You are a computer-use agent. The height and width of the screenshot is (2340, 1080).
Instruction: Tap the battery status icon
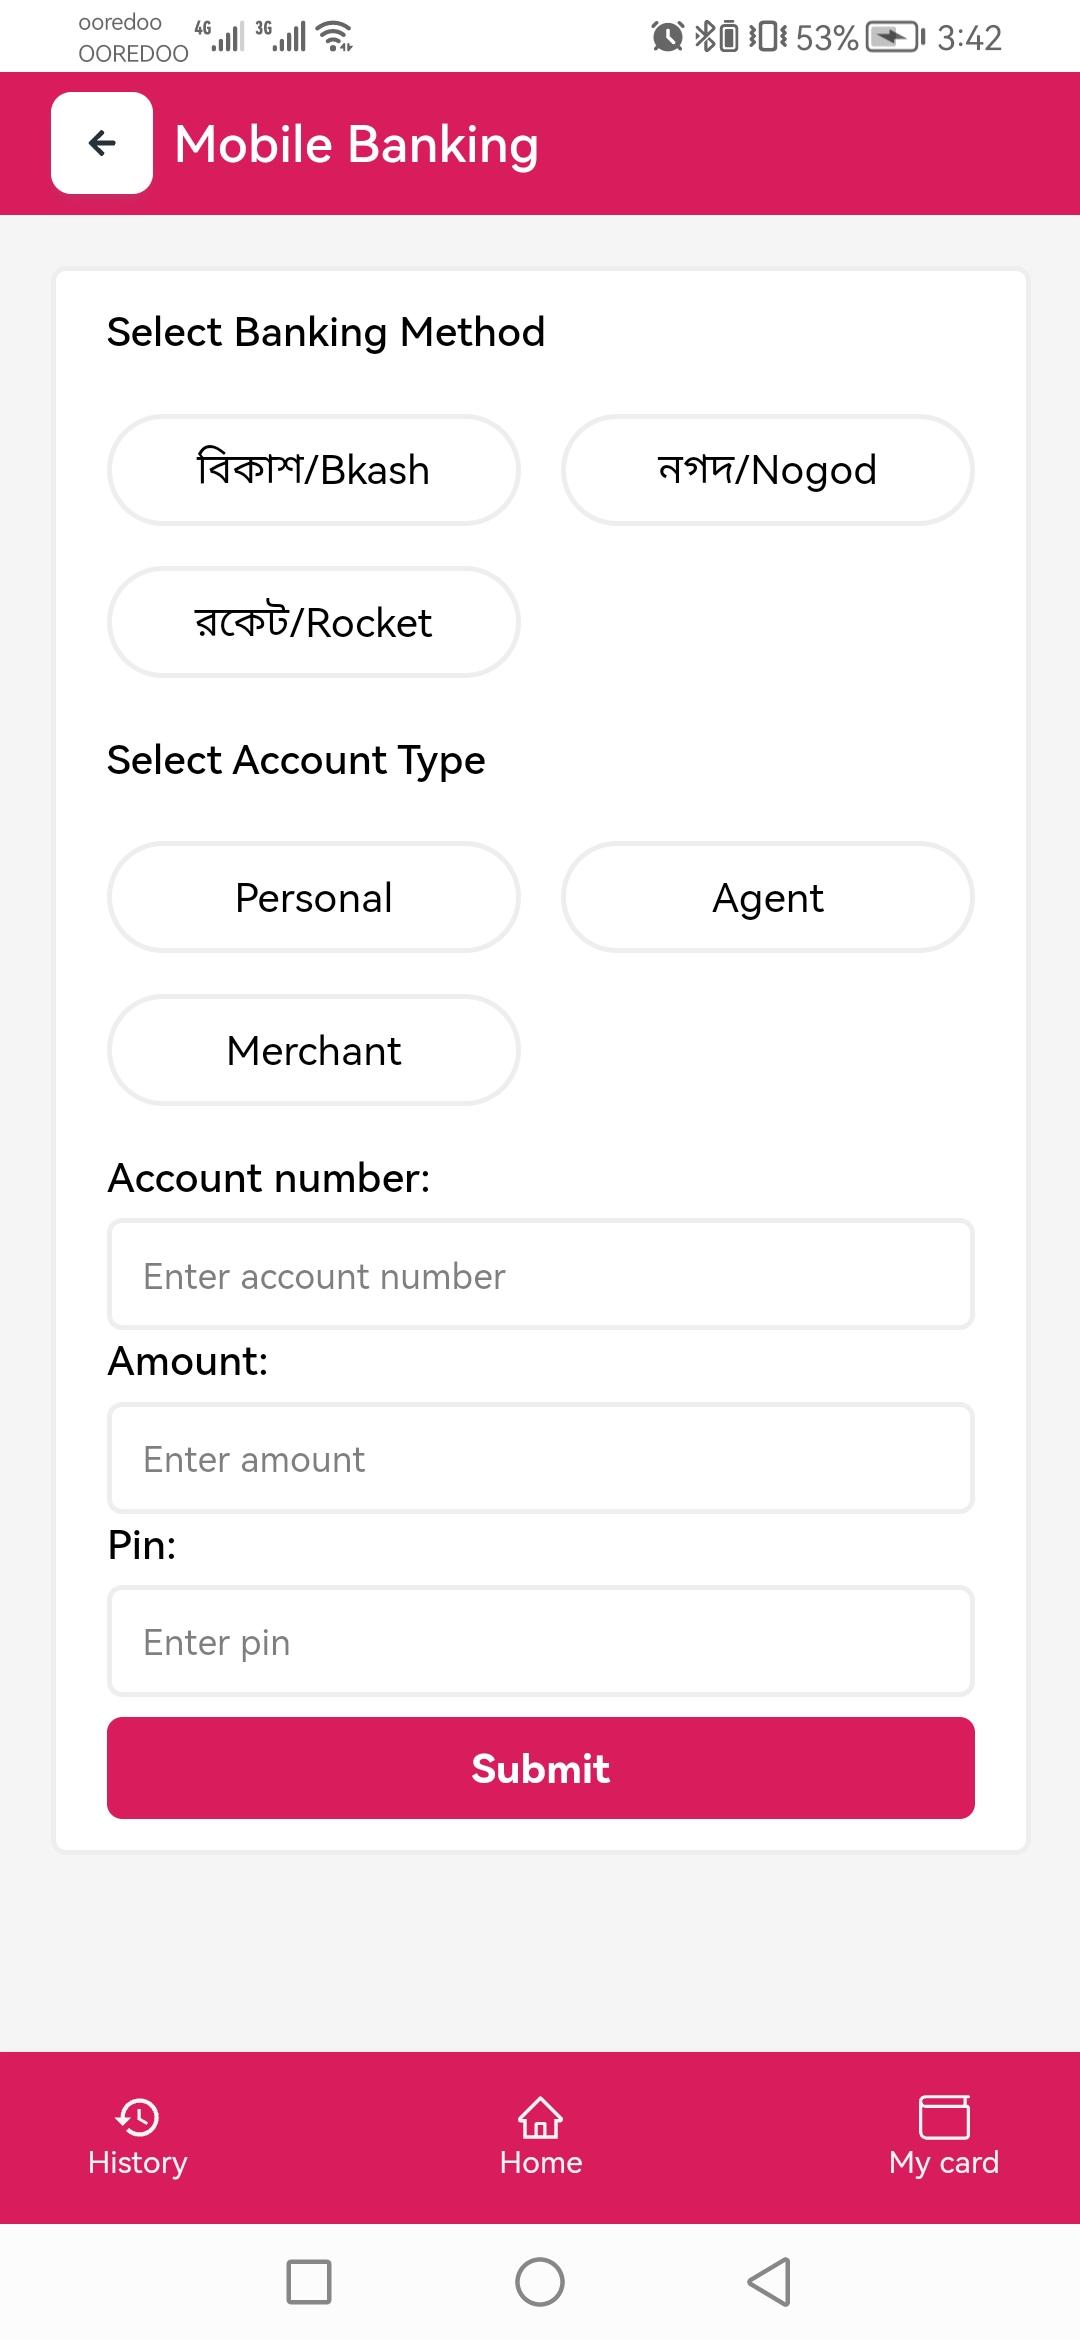[x=895, y=38]
